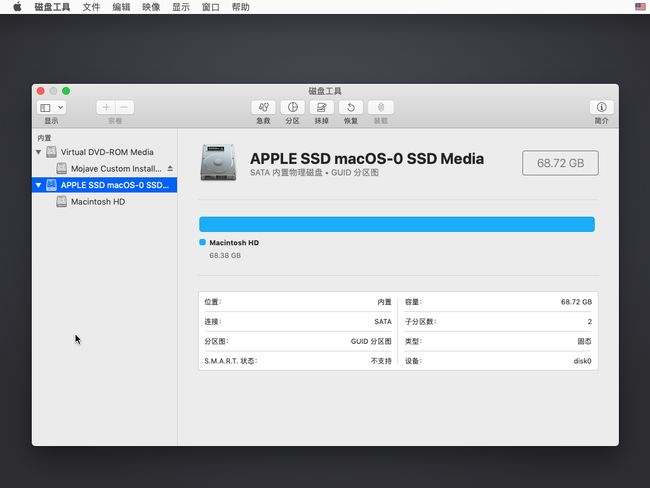650x488 pixels.
Task: Click the 连接 row value SATA
Action: (x=383, y=321)
